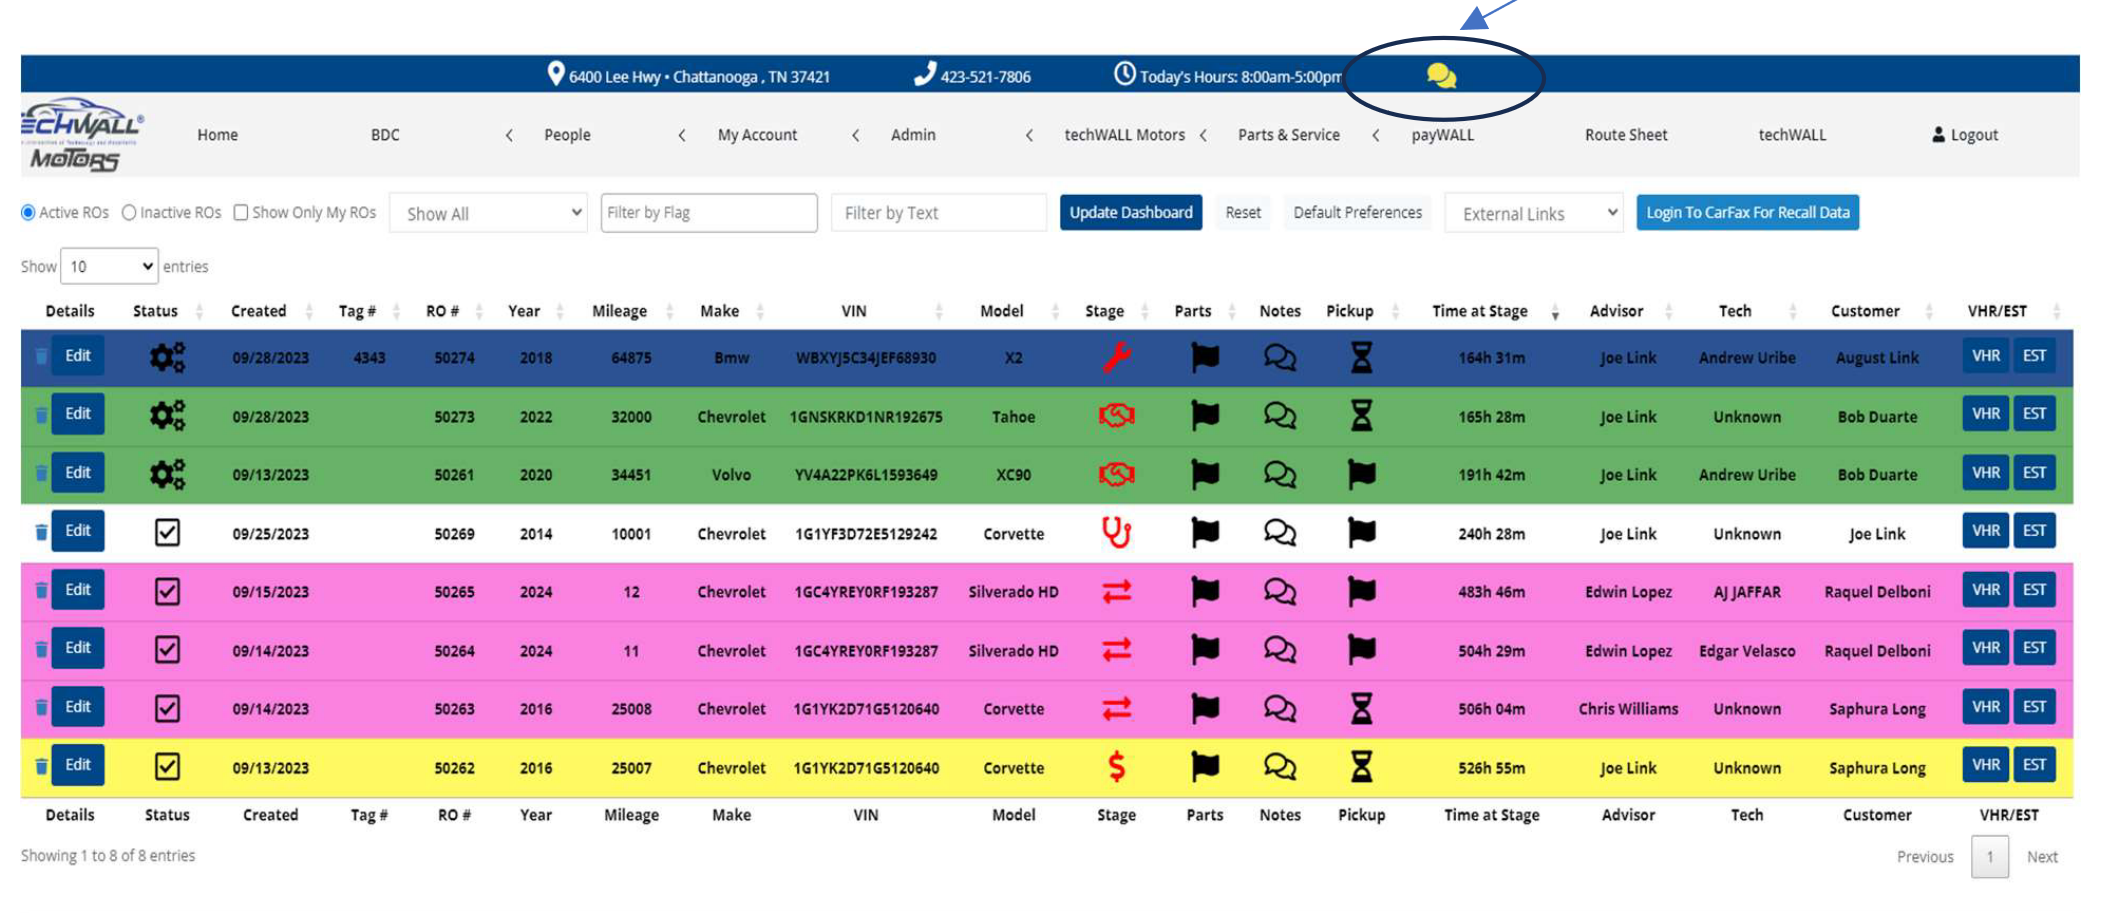Open the Parts & Service menu
This screenshot has width=2119, height=913.
click(x=1288, y=135)
